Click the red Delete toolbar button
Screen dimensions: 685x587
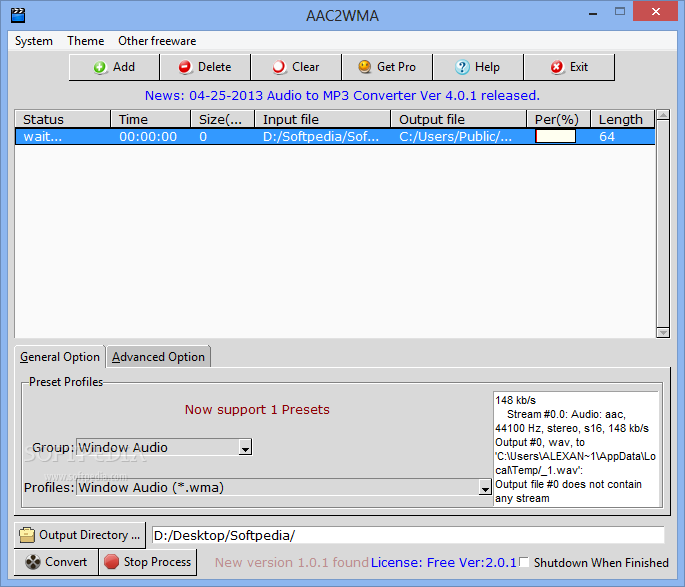205,67
